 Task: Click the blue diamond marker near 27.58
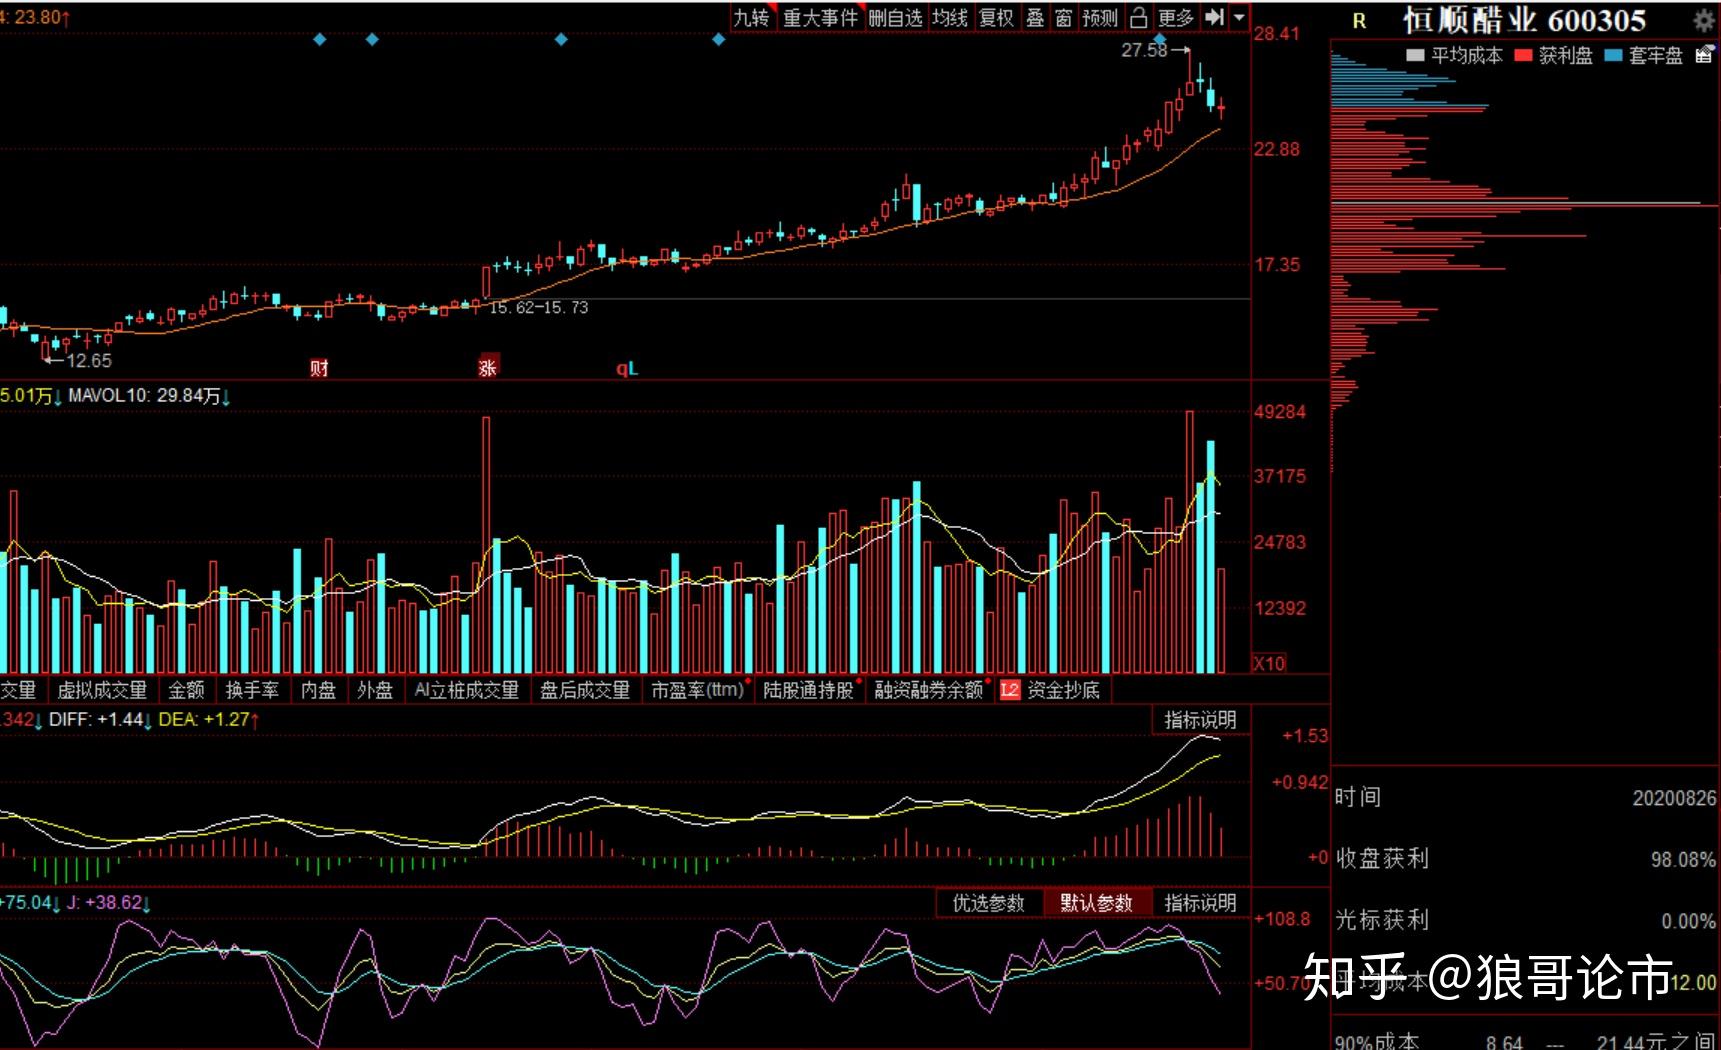1160,39
